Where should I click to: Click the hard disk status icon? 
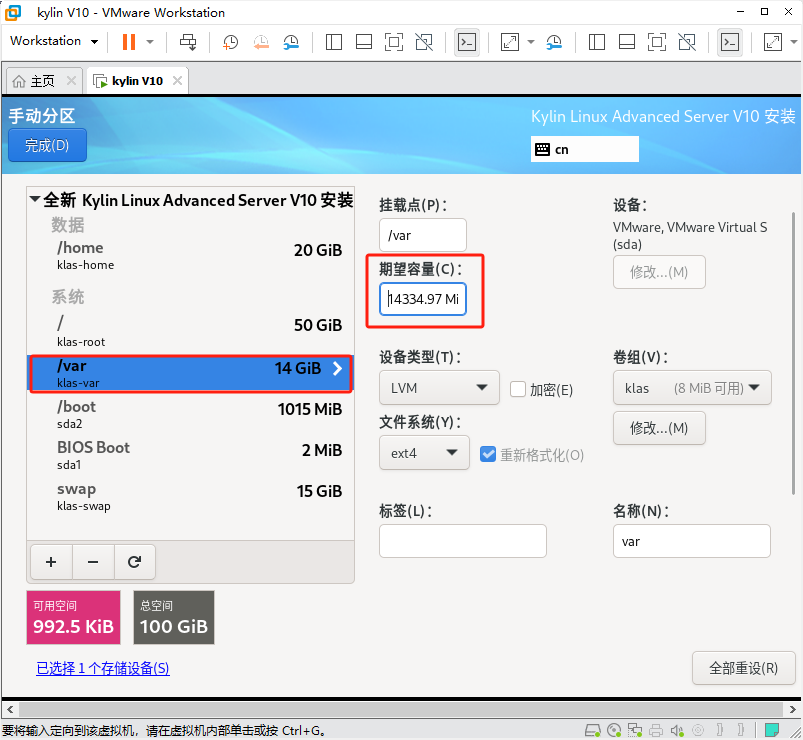[x=593, y=730]
